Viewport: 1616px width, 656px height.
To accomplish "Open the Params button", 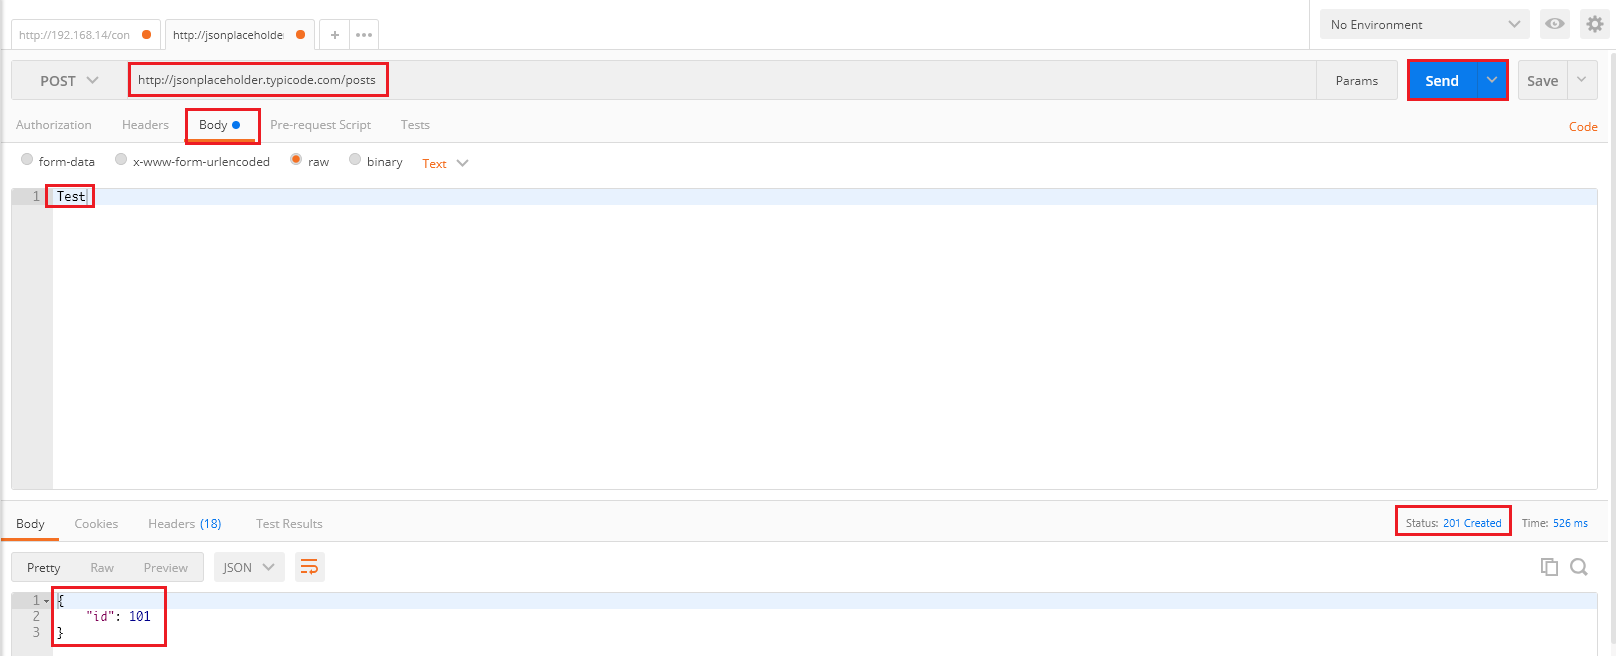I will [x=1357, y=80].
